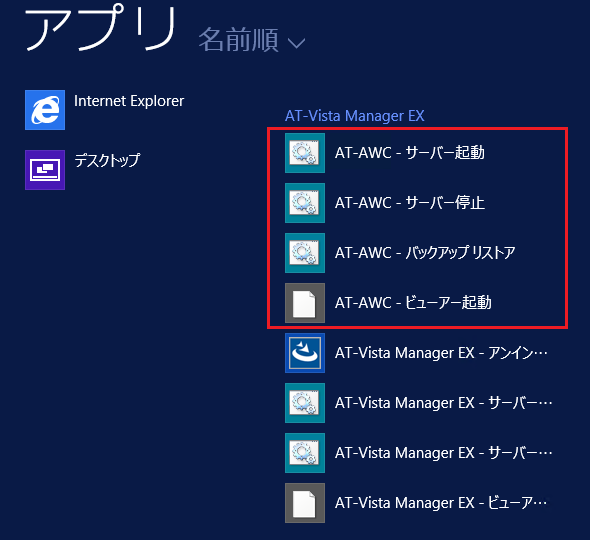
Task: Select AT-Vista Manager EX - ビューア… label
Action: click(441, 503)
